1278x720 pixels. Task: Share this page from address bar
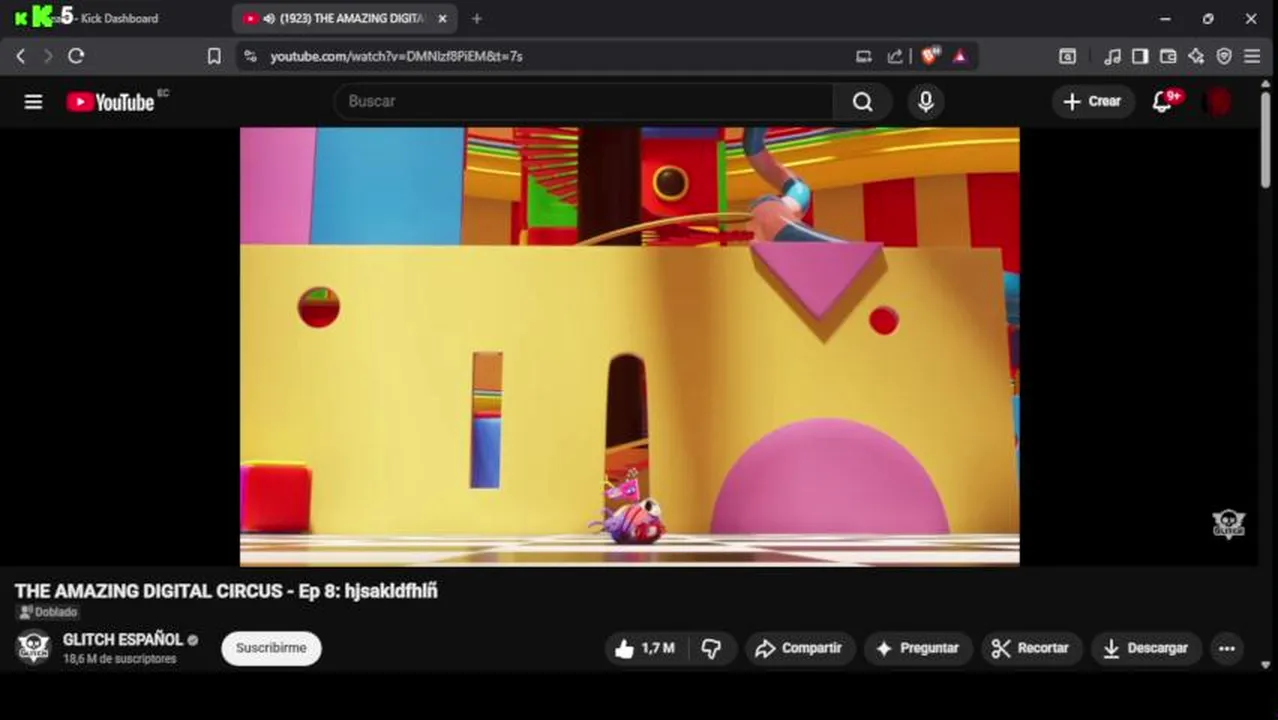895,56
